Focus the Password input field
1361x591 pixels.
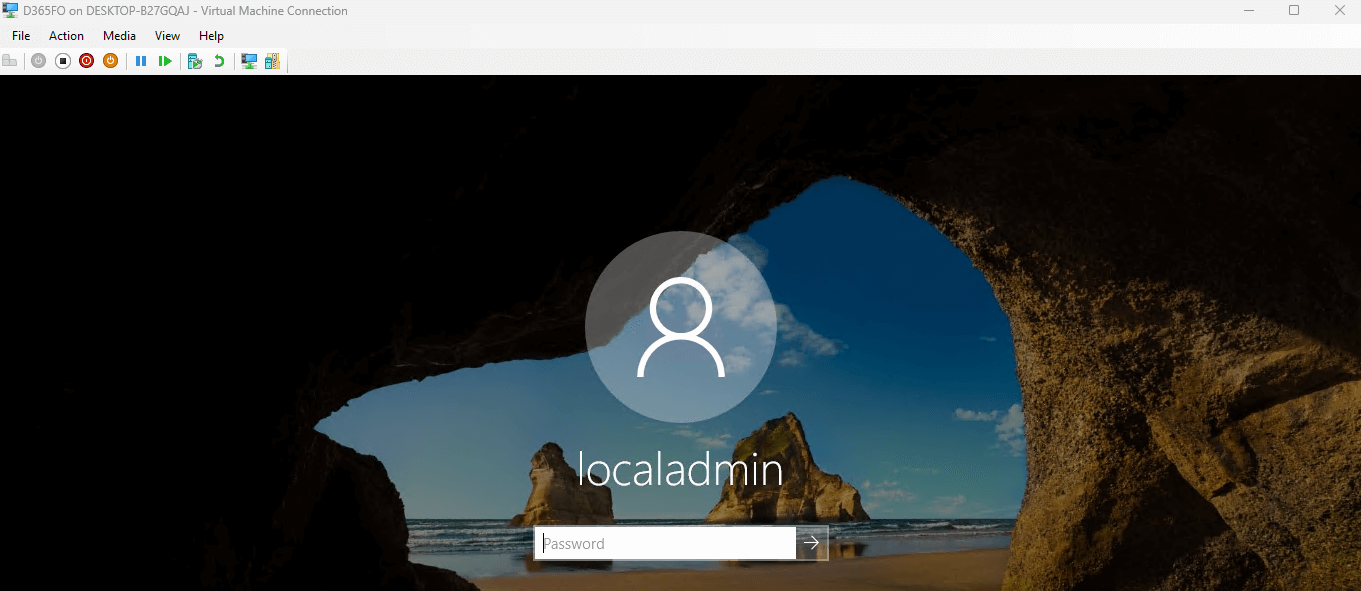[665, 543]
